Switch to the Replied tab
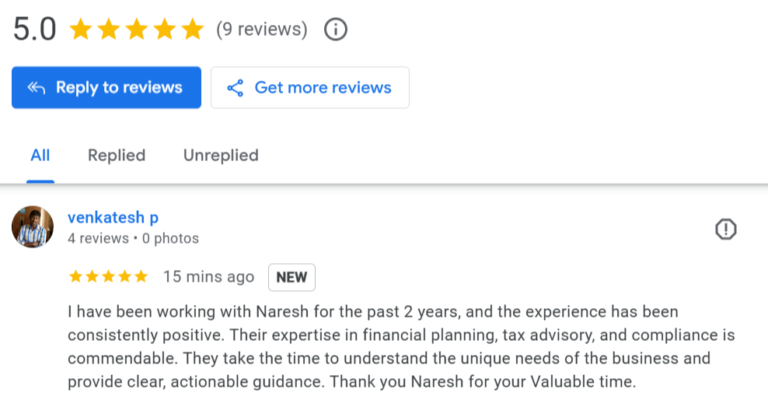The width and height of the screenshot is (768, 407). click(116, 155)
